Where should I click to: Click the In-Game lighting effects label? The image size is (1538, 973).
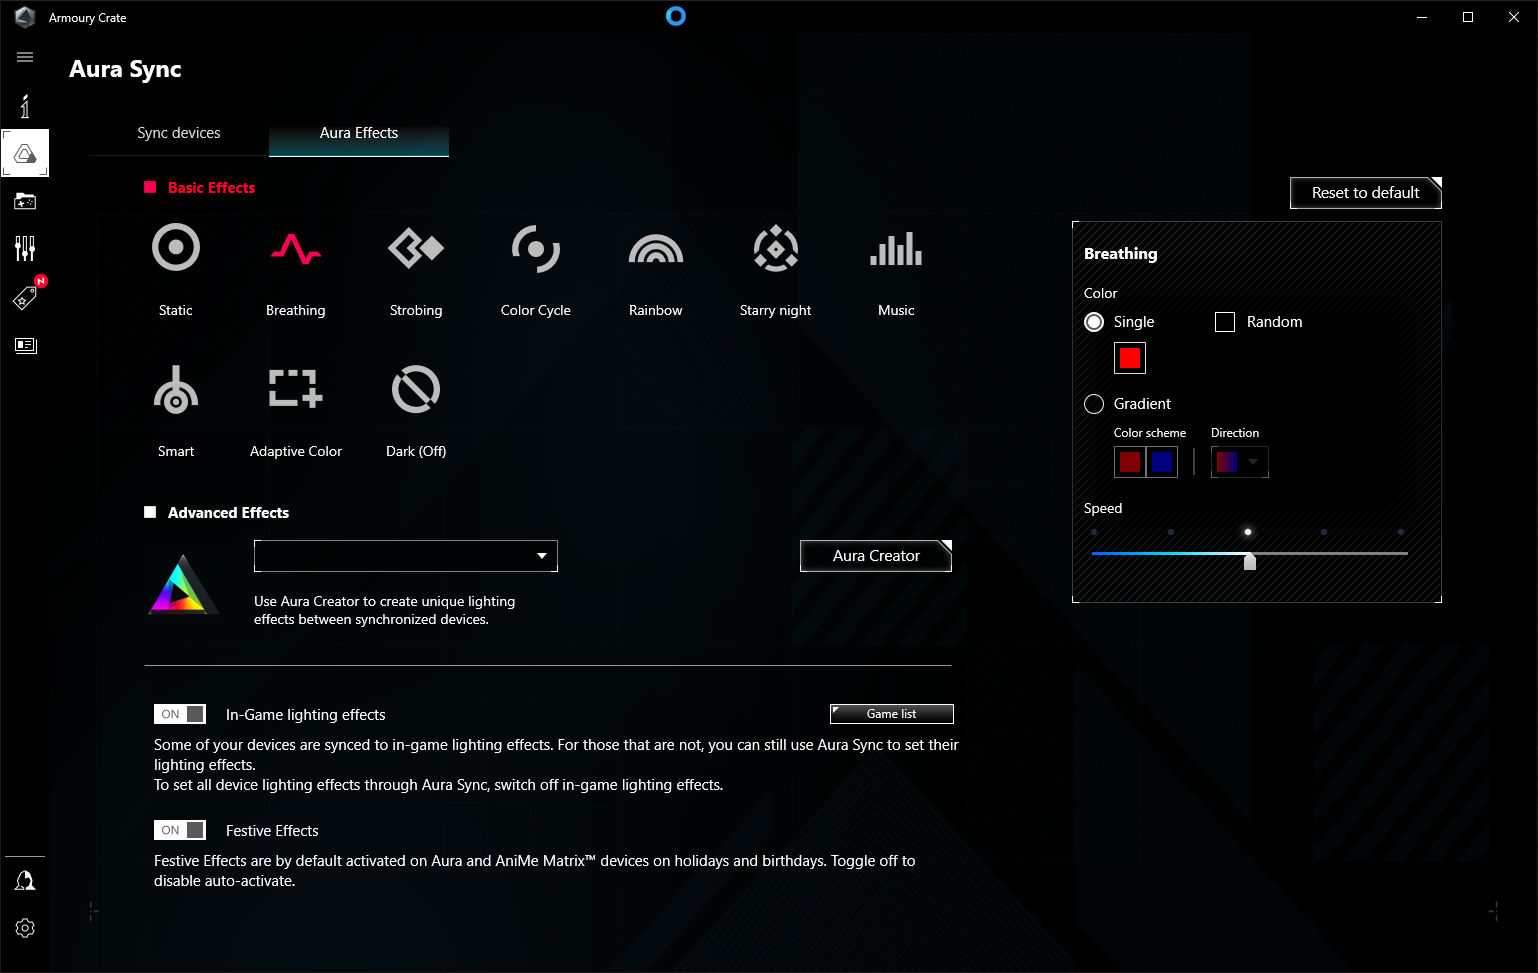[x=306, y=715]
